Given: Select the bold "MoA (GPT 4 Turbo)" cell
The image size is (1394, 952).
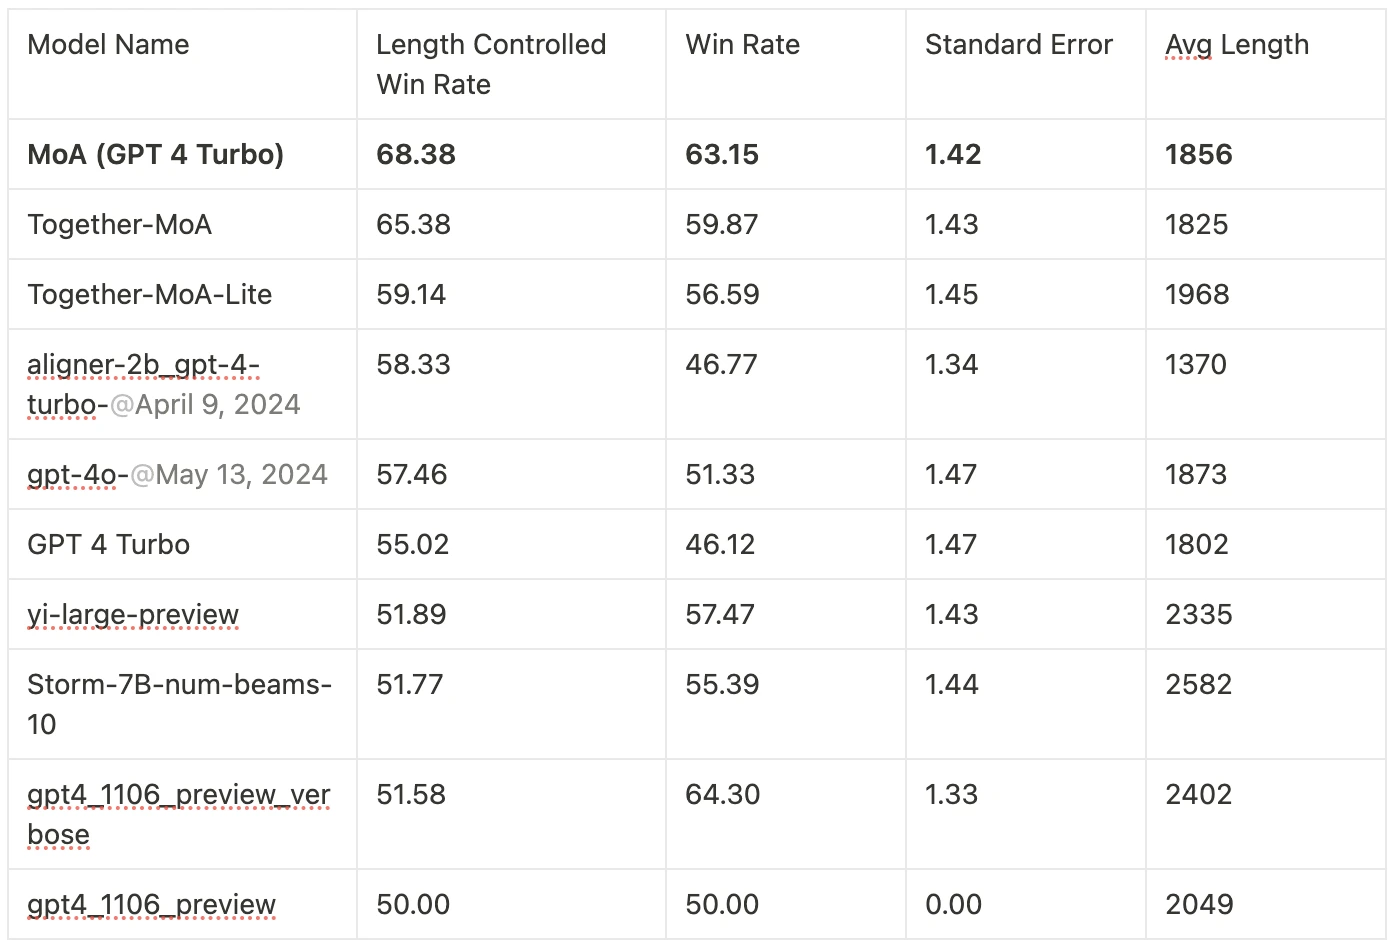Looking at the screenshot, I should (x=156, y=155).
